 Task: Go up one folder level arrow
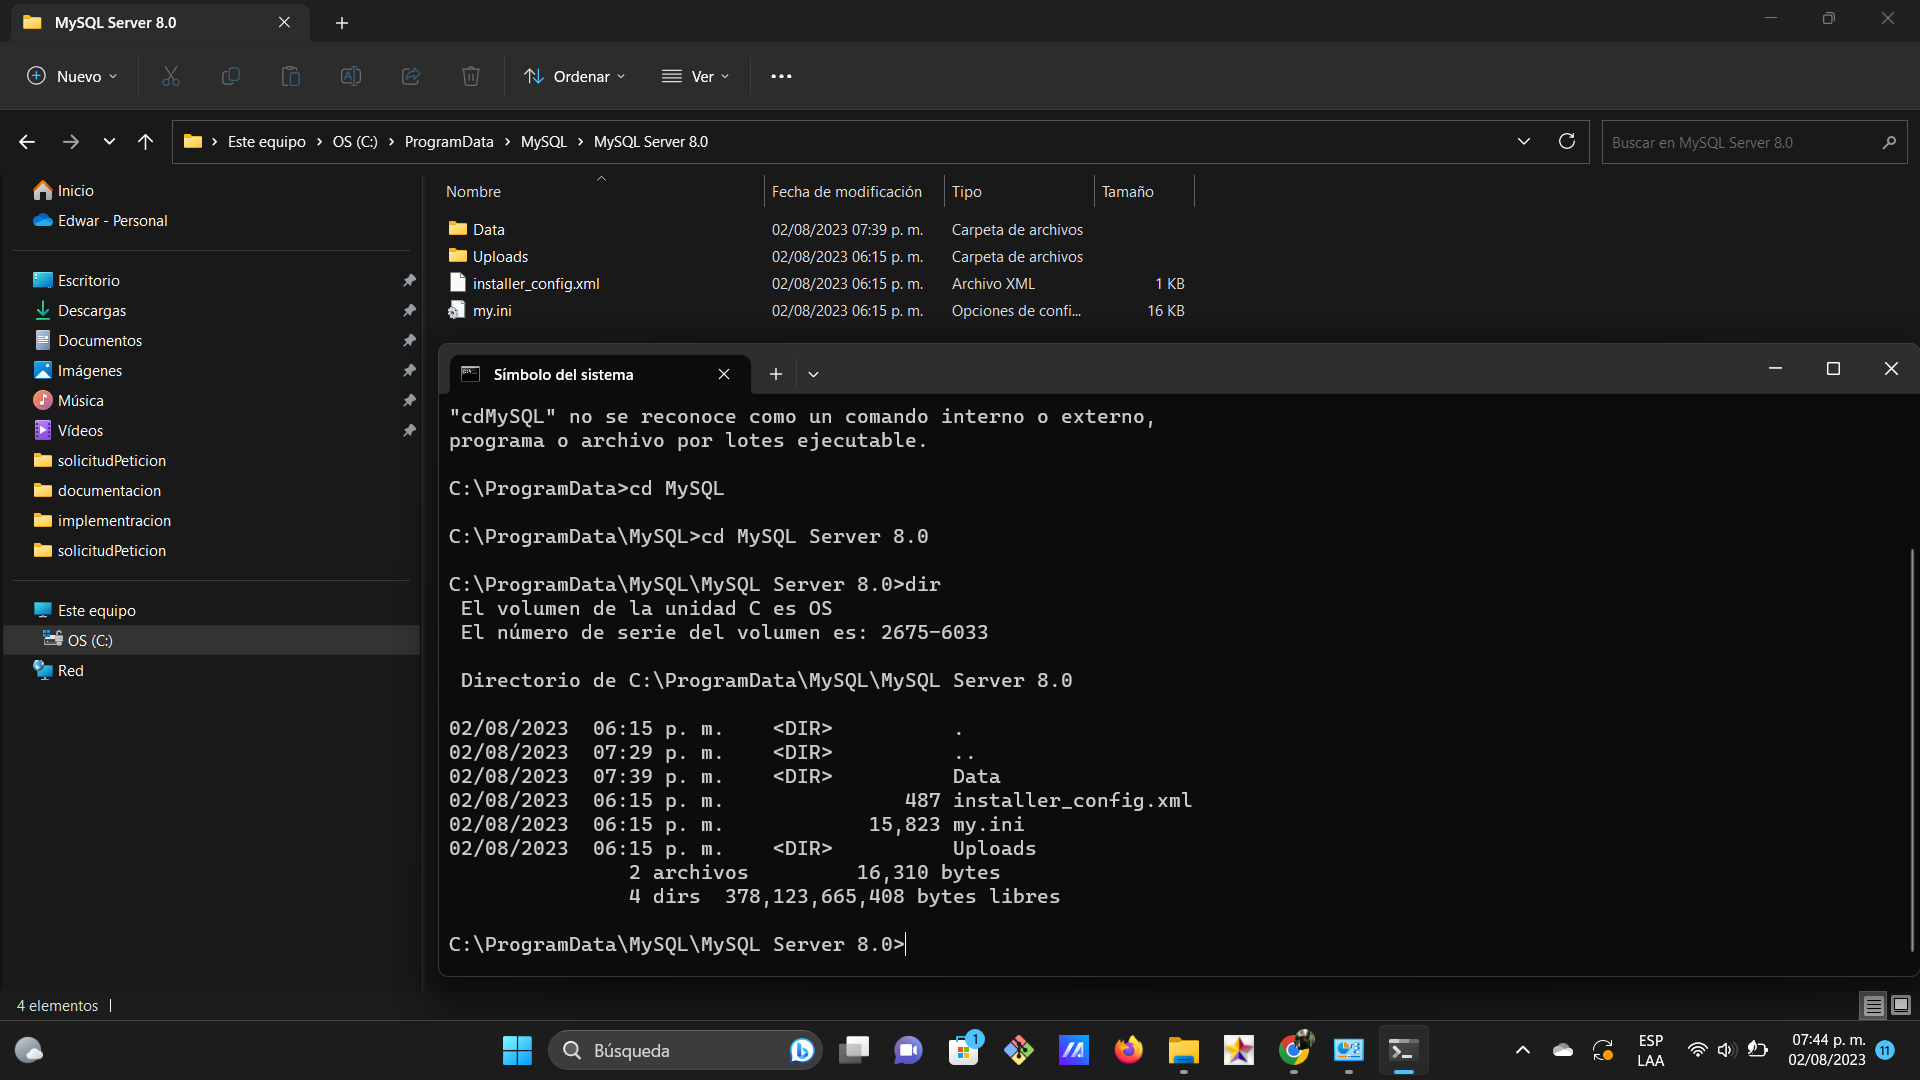pyautogui.click(x=145, y=142)
